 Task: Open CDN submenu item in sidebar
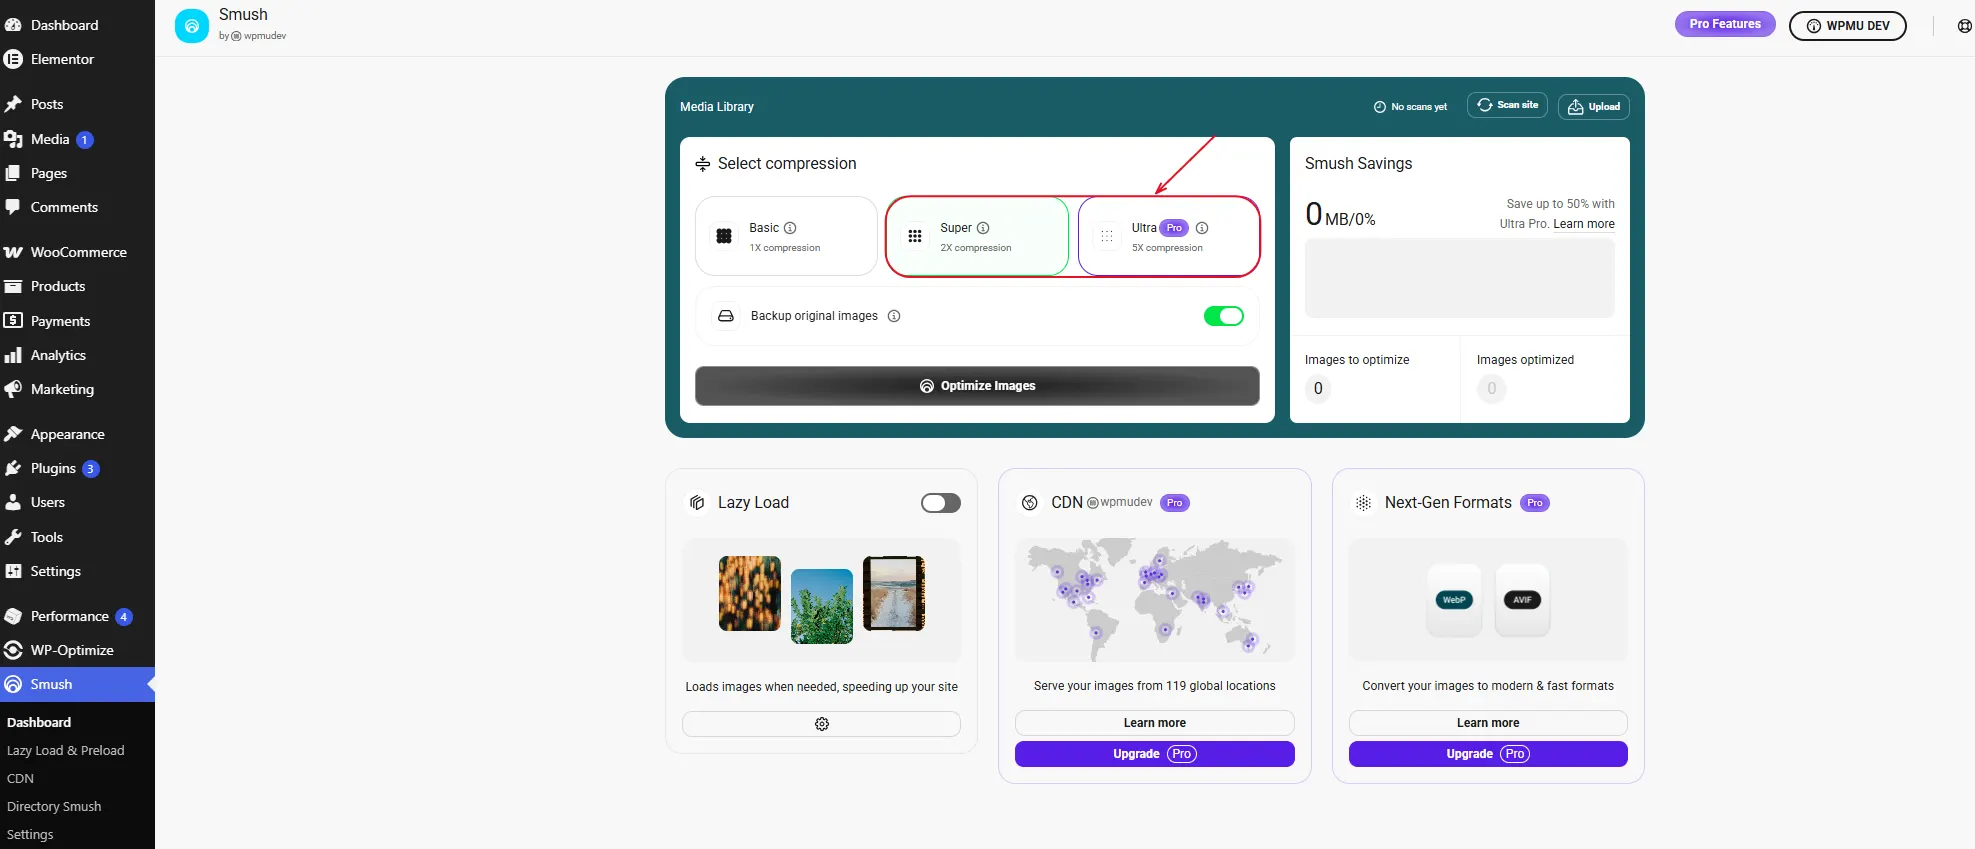point(20,778)
